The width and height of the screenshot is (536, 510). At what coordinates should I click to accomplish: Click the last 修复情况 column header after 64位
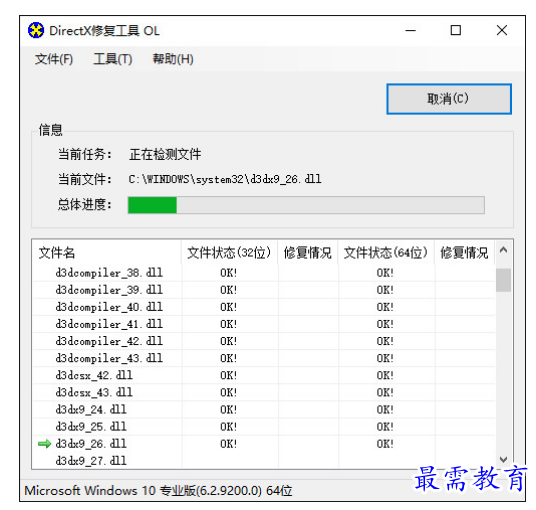pyautogui.click(x=464, y=253)
